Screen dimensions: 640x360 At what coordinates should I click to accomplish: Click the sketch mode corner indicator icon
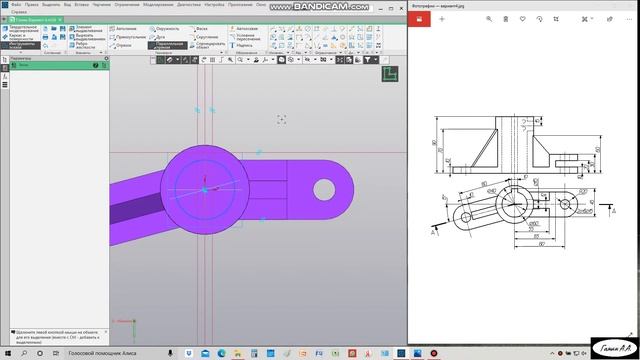390,74
